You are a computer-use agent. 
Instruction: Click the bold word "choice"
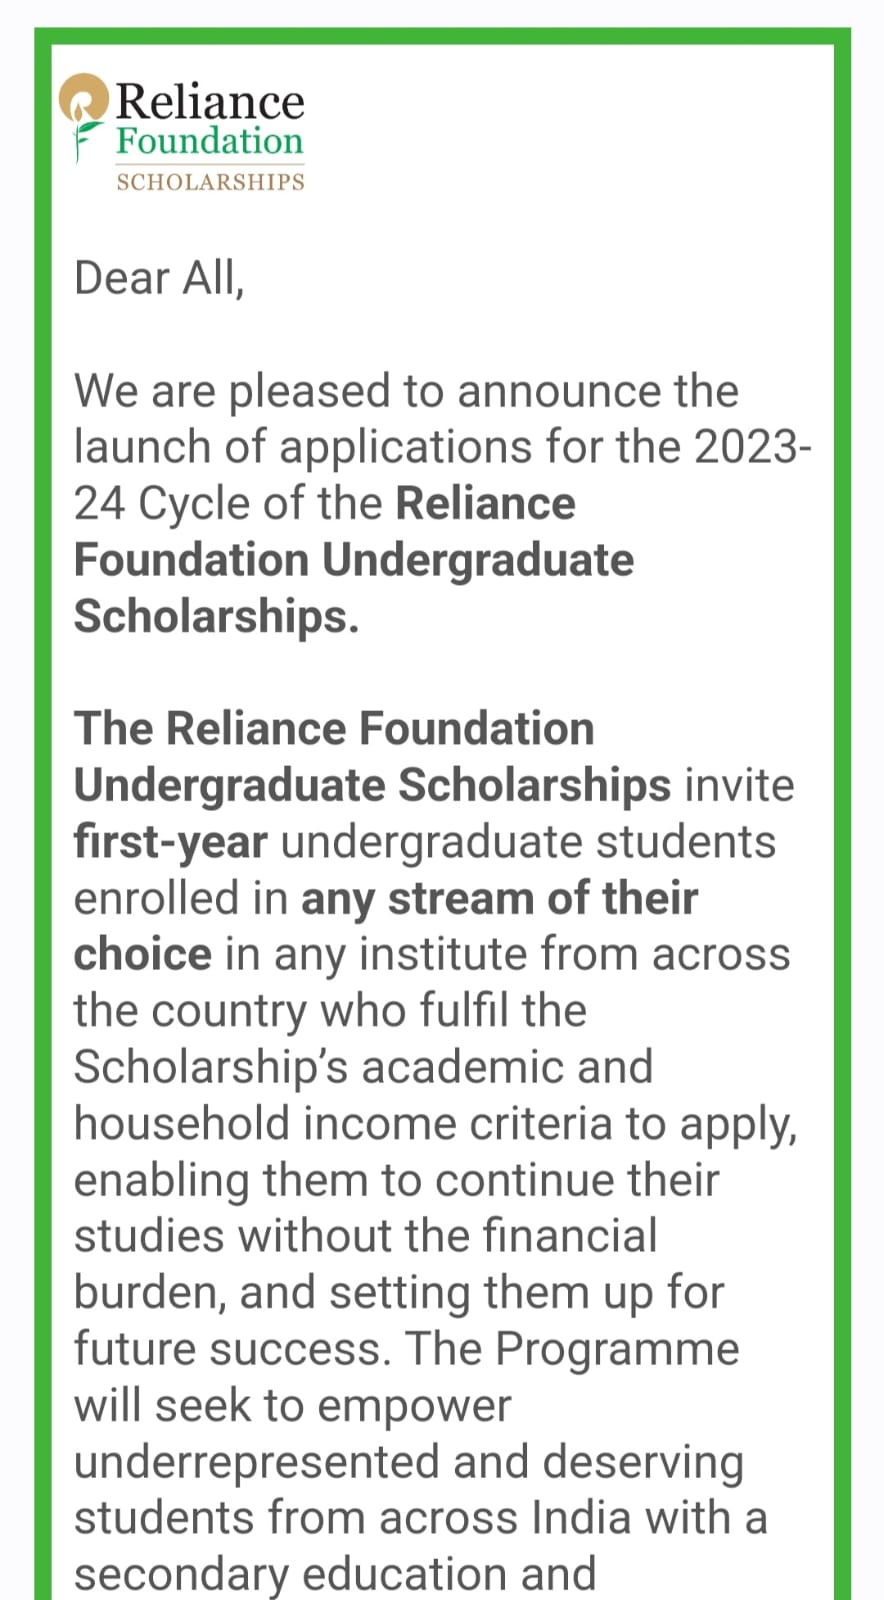point(143,954)
